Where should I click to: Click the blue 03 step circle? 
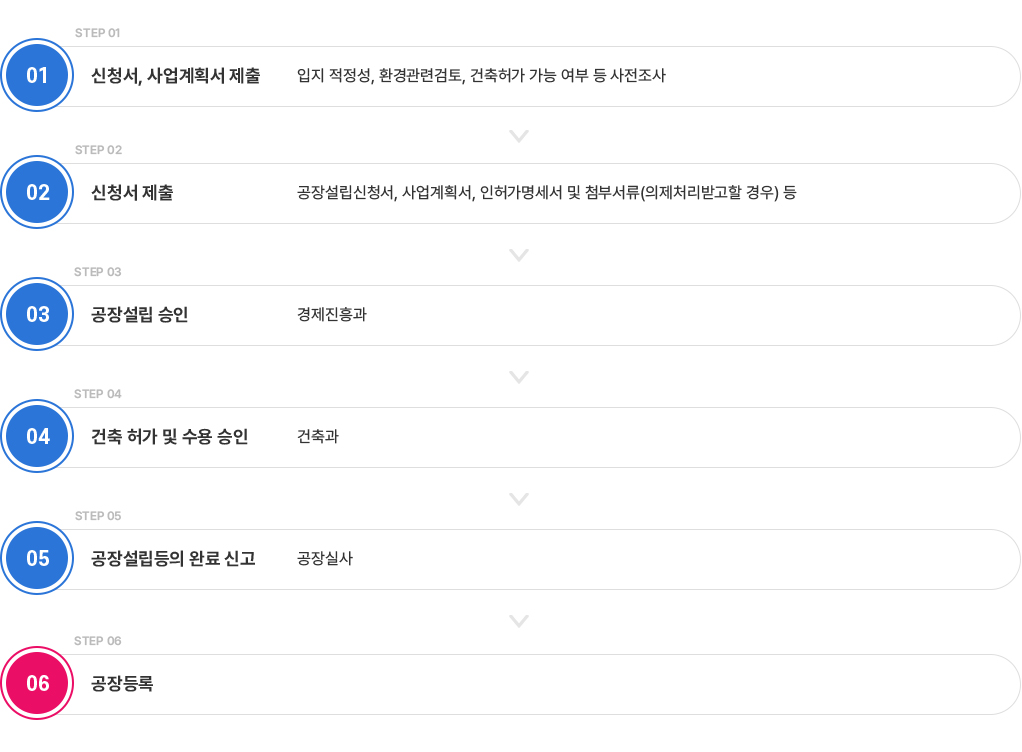(37, 315)
